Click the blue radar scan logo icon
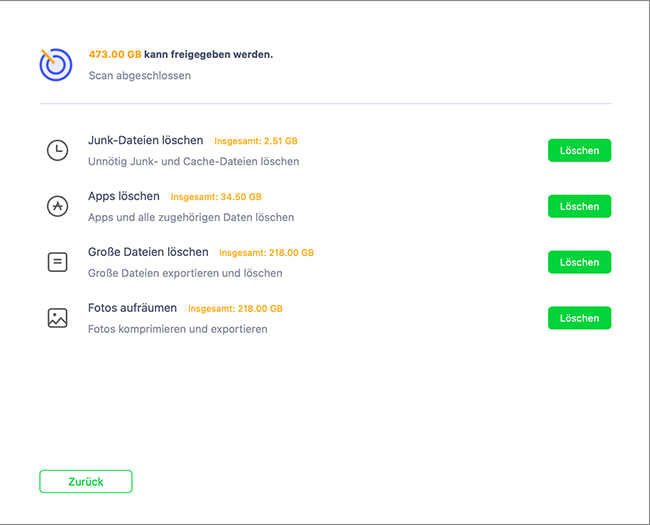This screenshot has width=650, height=525. (x=55, y=64)
